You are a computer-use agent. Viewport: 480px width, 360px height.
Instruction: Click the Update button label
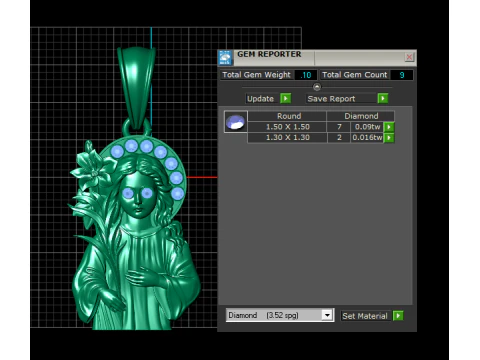260,99
